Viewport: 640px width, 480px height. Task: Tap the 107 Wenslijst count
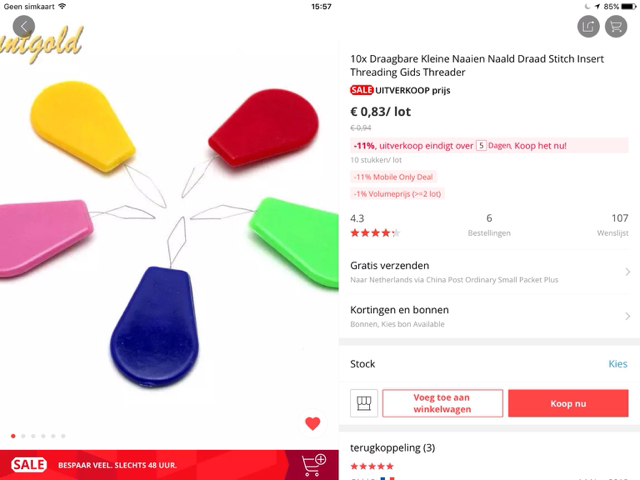click(x=613, y=225)
